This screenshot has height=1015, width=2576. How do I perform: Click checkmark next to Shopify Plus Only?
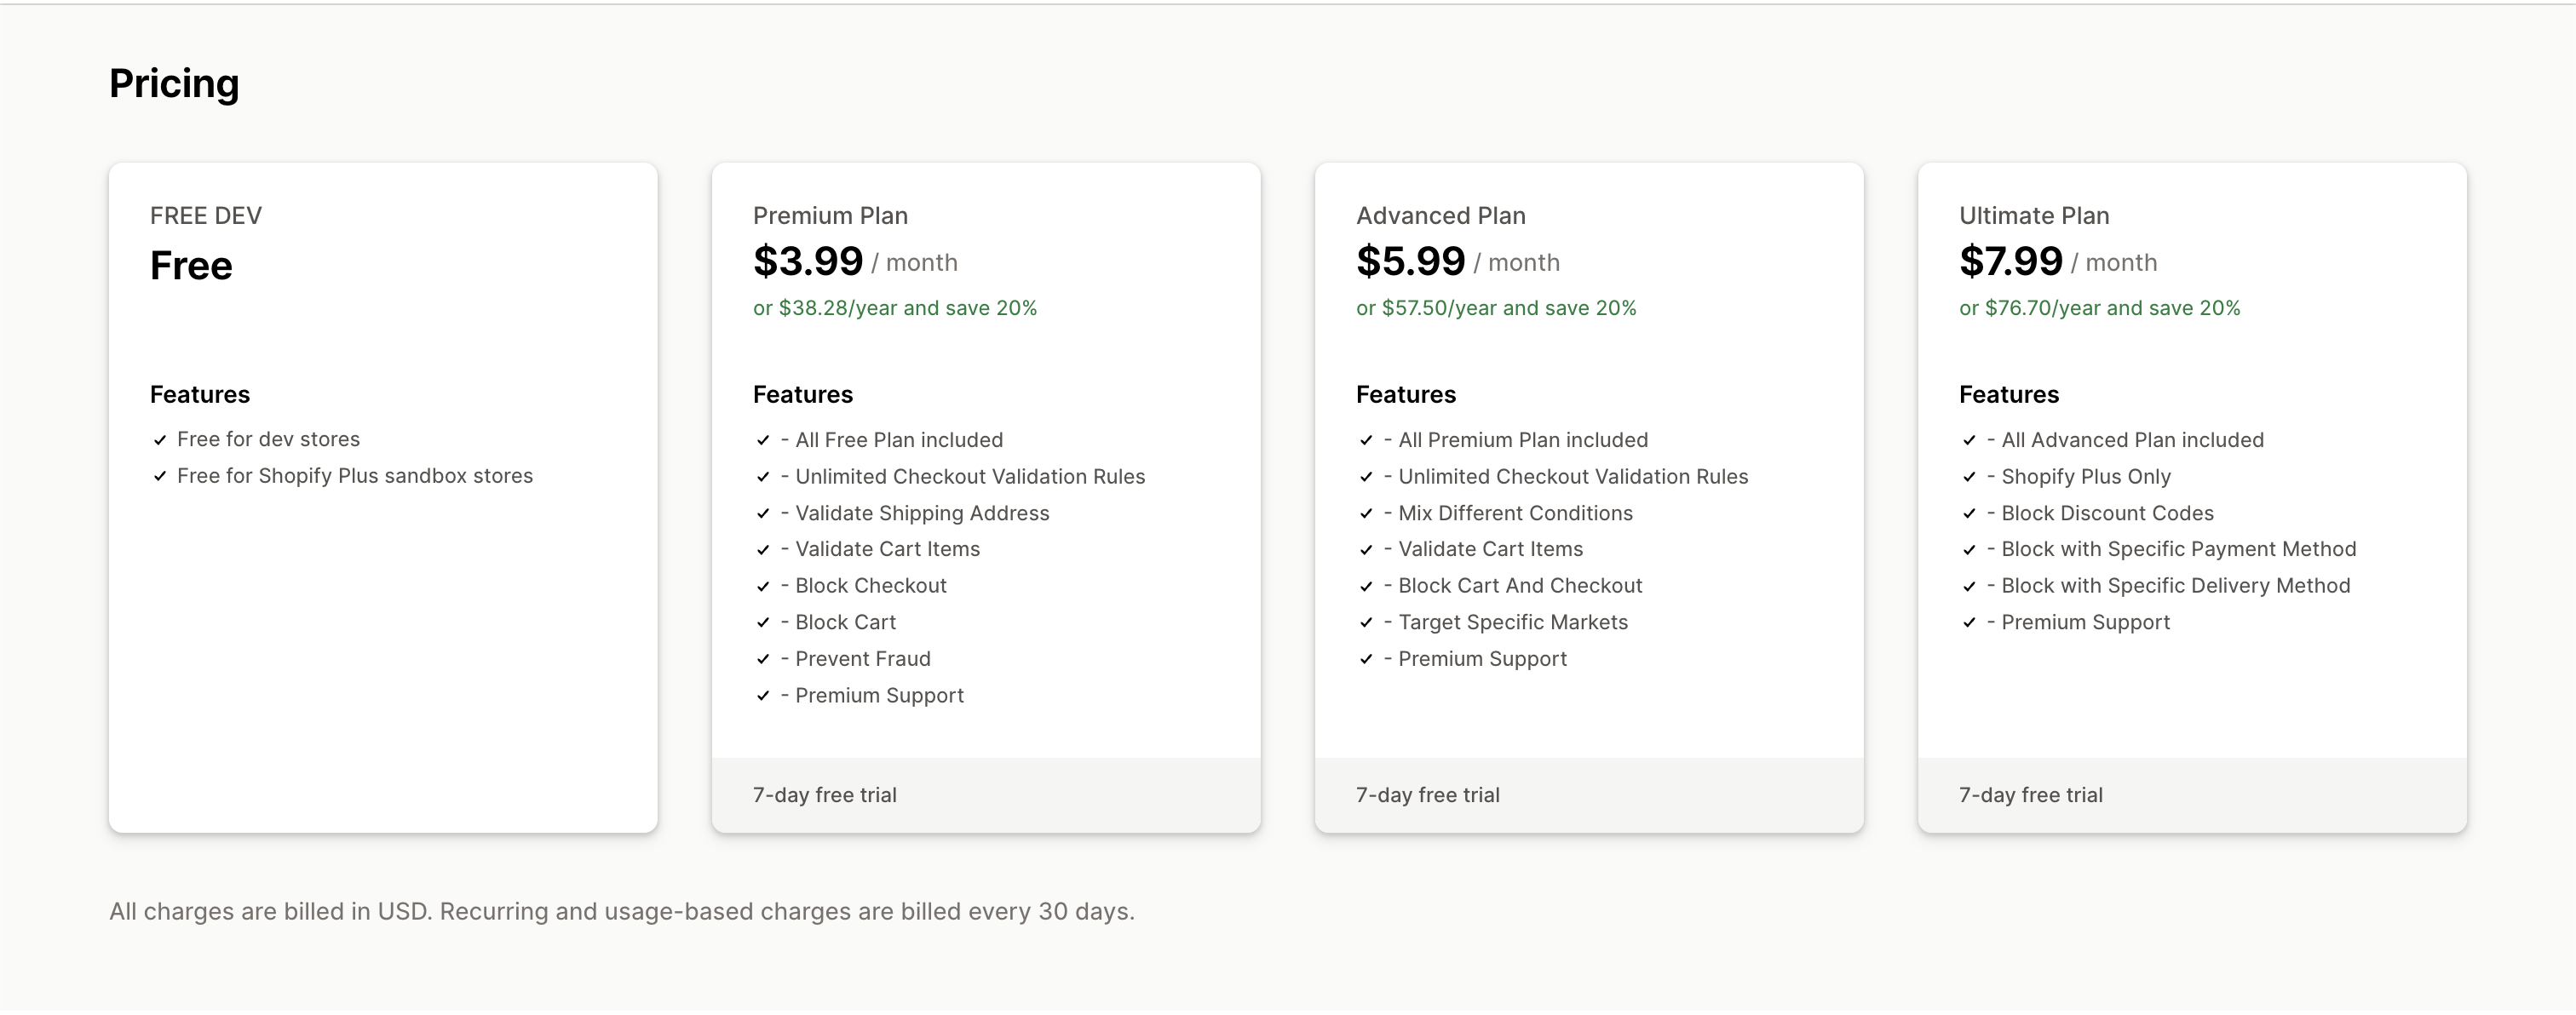(x=1969, y=477)
